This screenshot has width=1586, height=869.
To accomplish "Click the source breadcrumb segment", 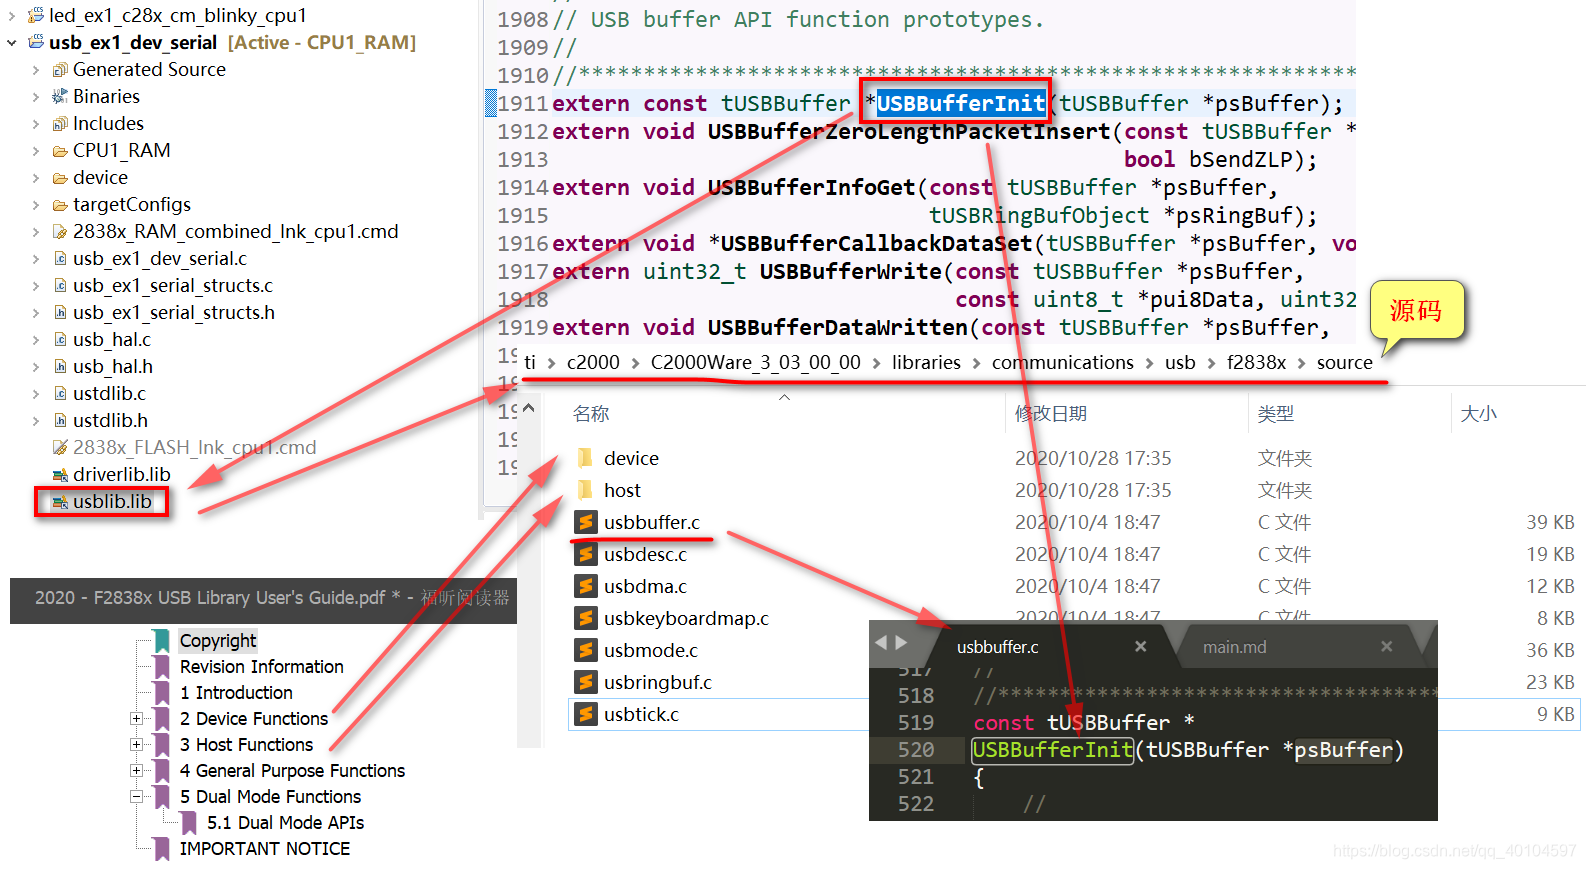I will [x=1344, y=362].
